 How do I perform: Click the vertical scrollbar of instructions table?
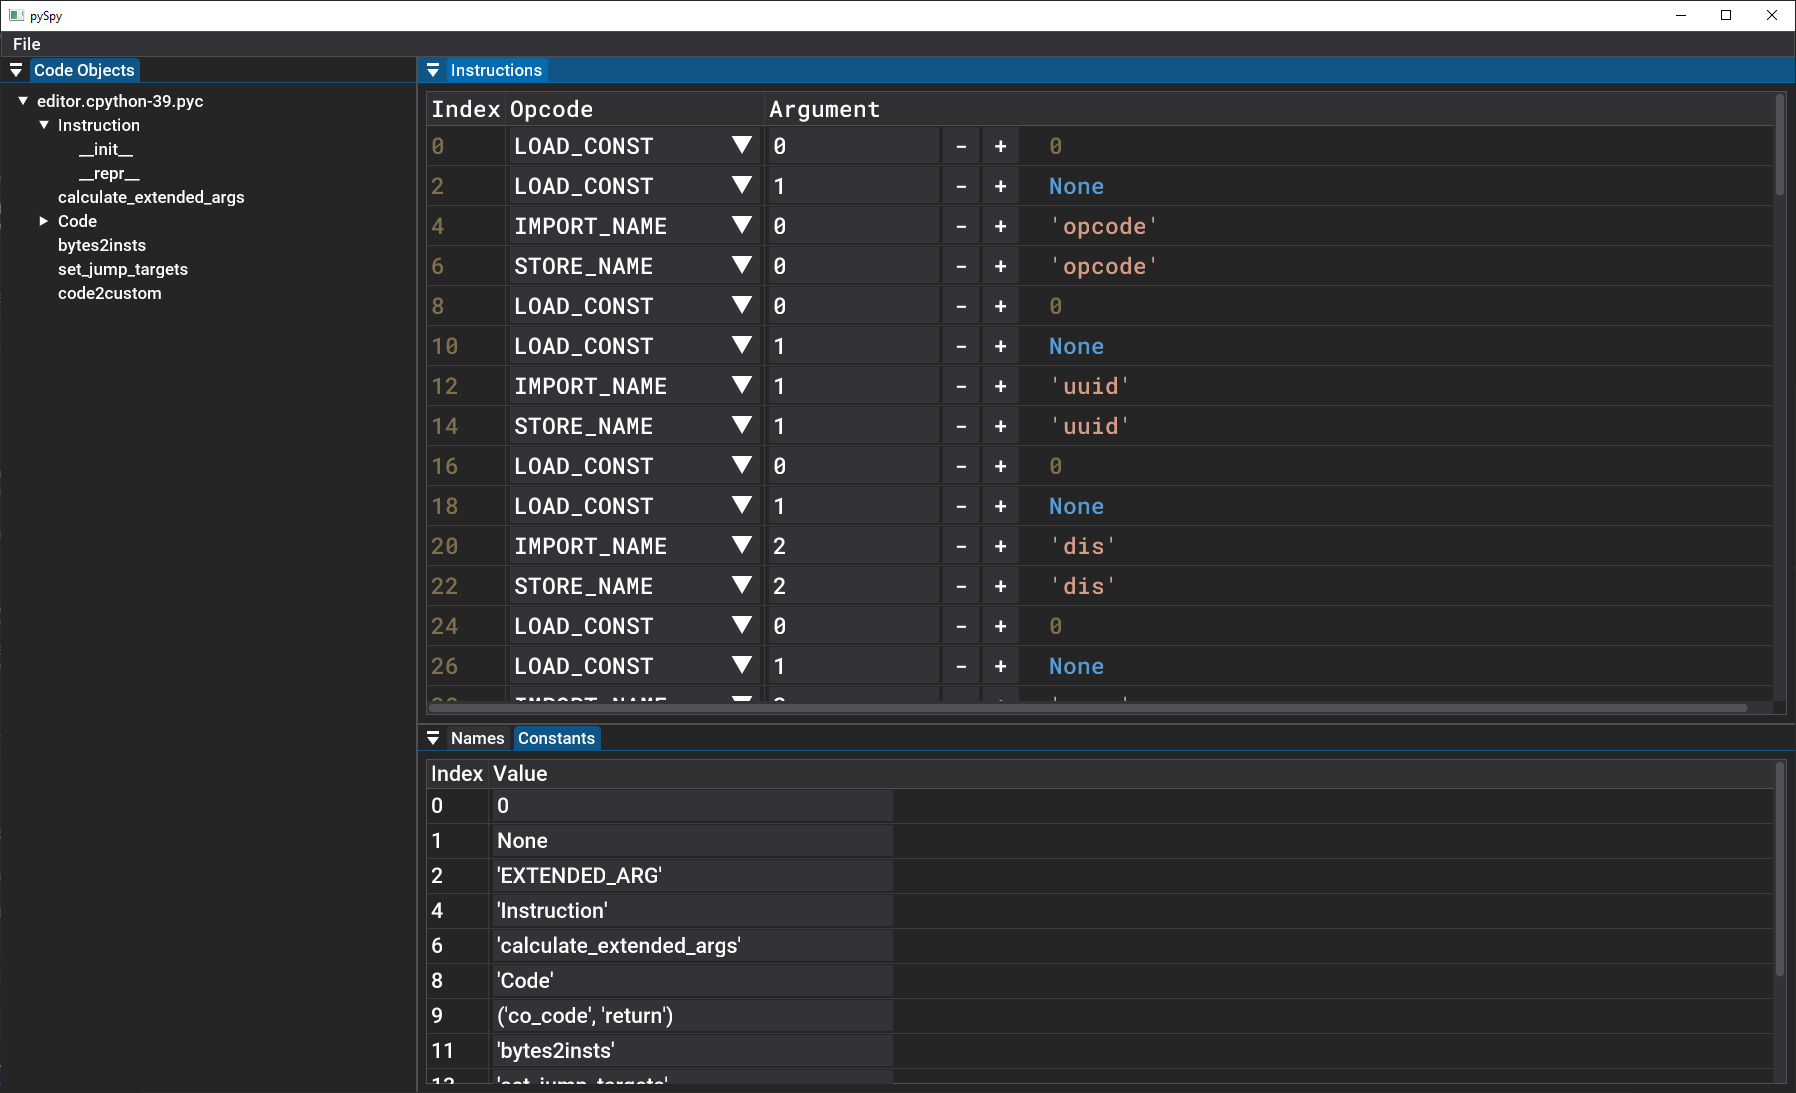point(1780,145)
